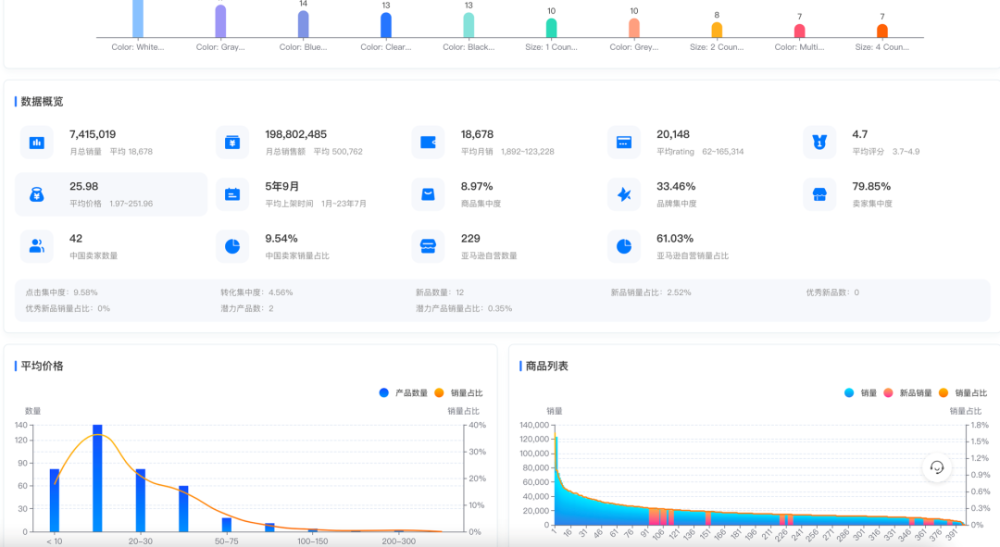The height and width of the screenshot is (547, 1000).
Task: Click the monthly total sales bar-chart icon
Action: 37,142
